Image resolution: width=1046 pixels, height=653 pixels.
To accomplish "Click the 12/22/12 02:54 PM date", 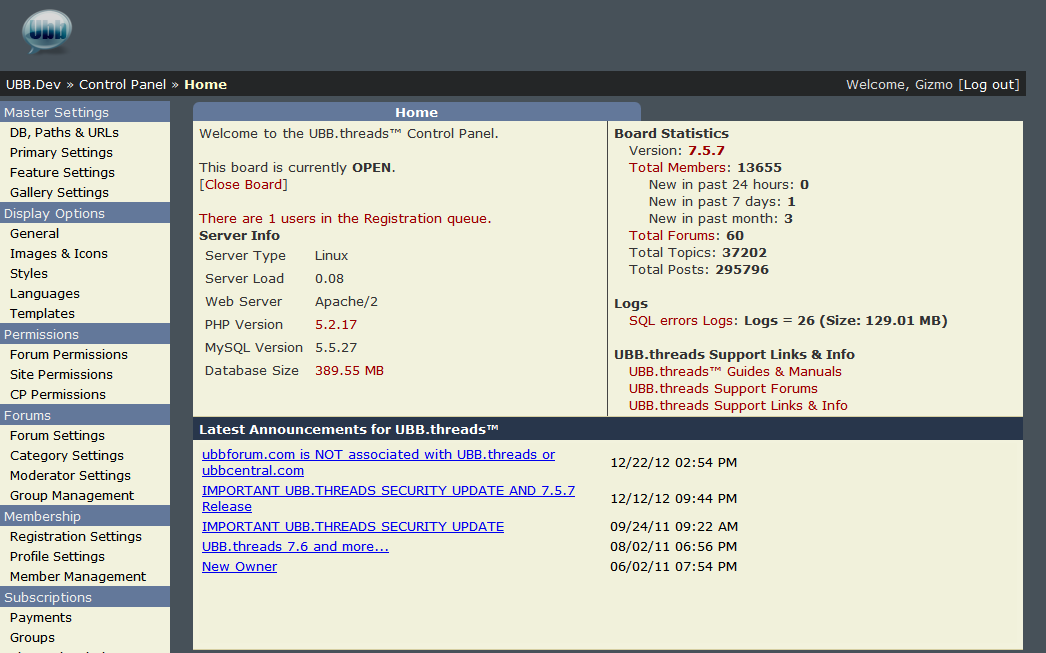I will 674,463.
